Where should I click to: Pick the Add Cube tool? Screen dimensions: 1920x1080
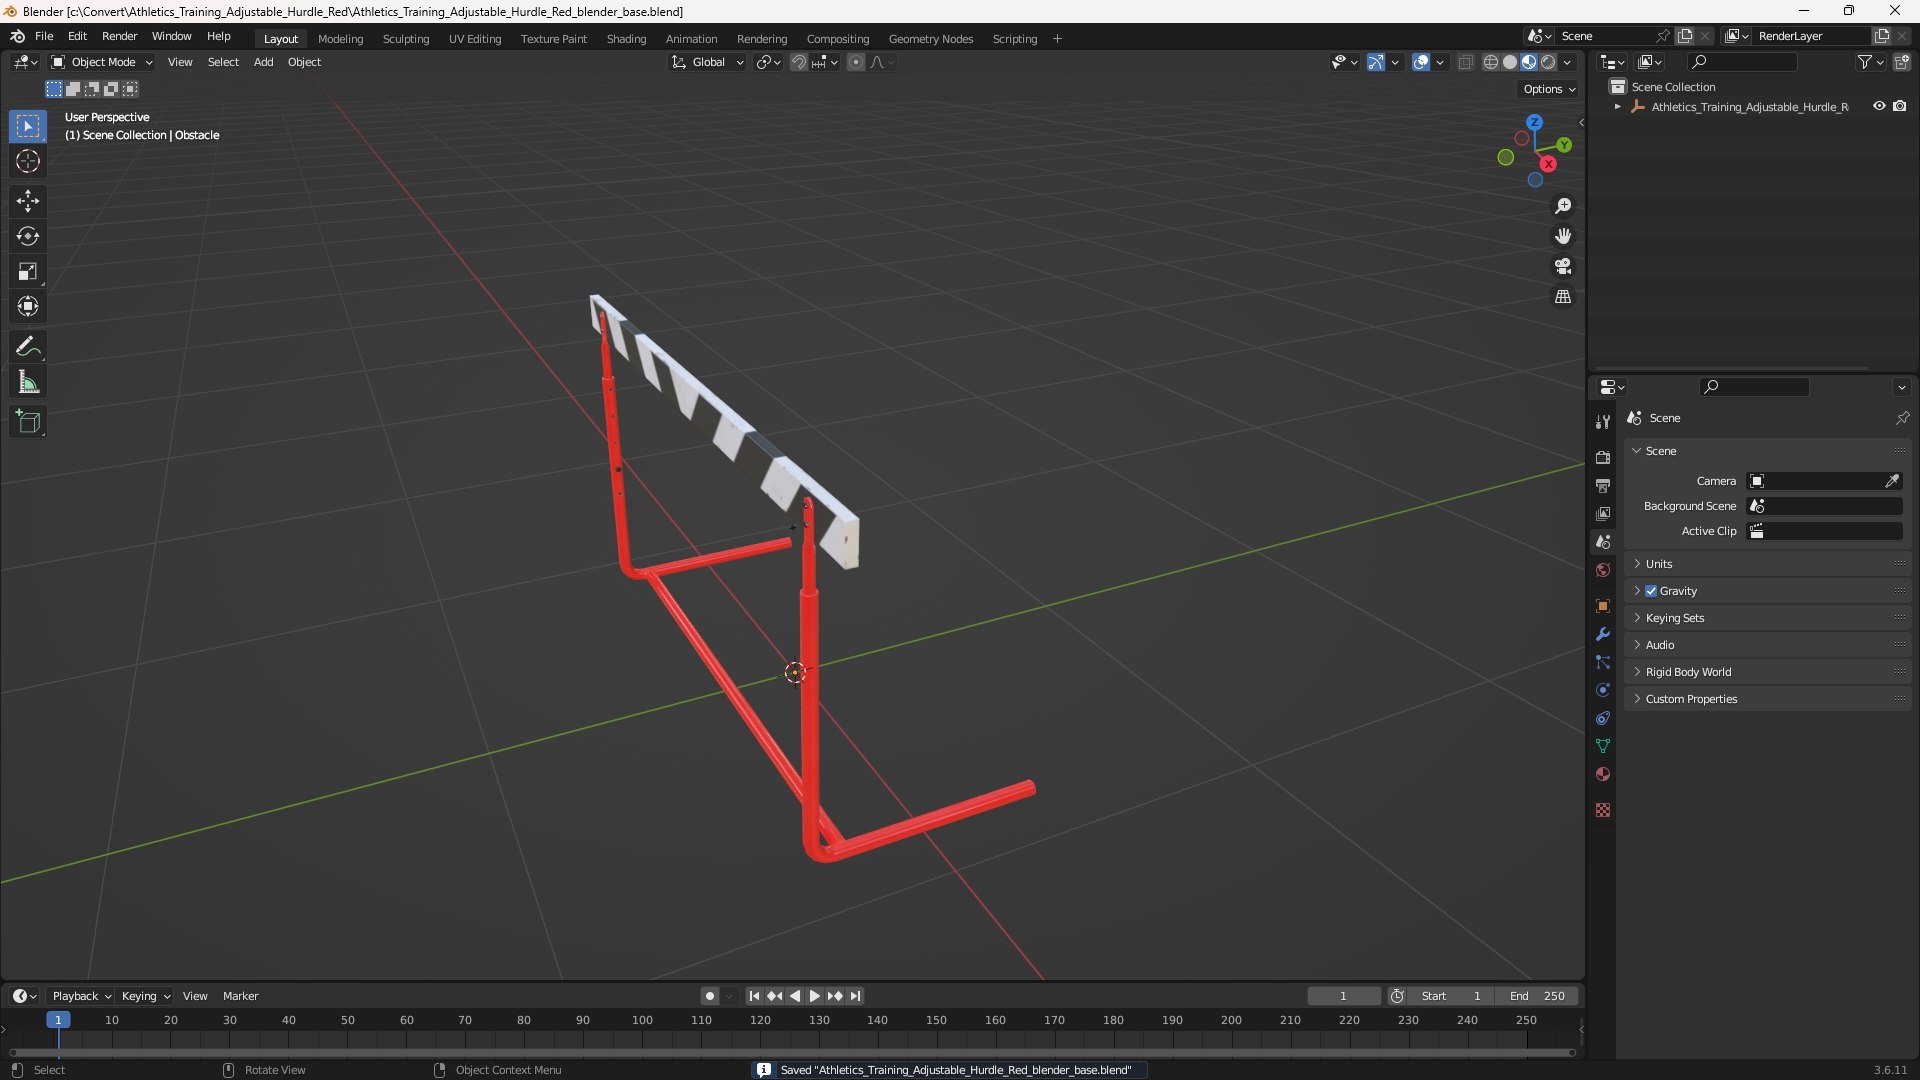point(27,422)
